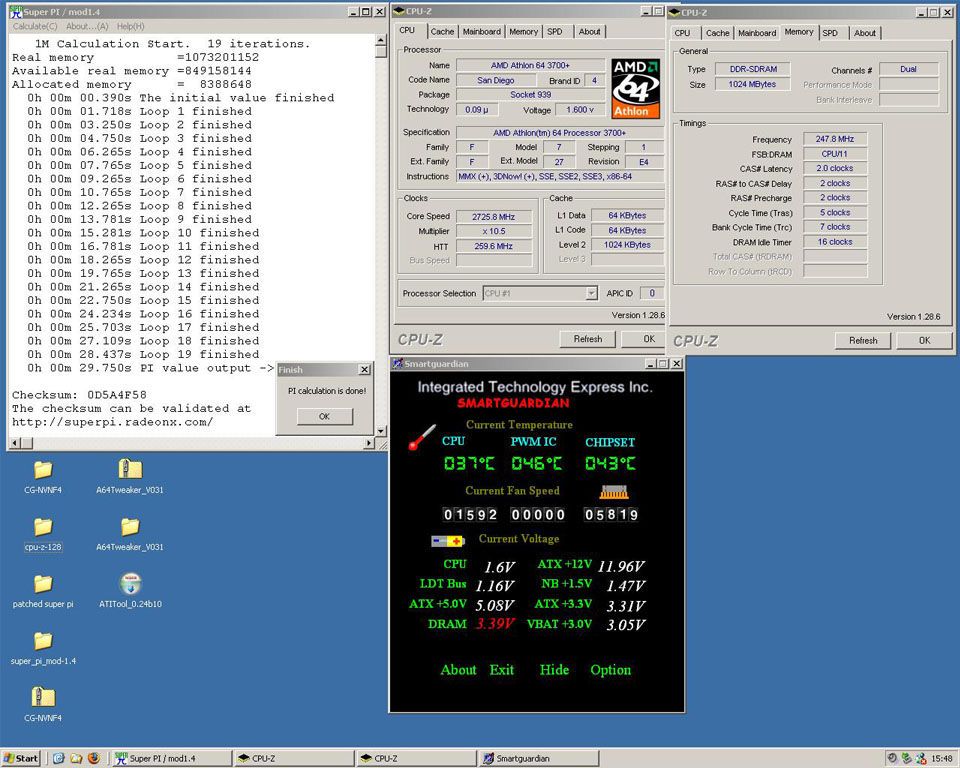Click the Option link in Smartguardian
The width and height of the screenshot is (960, 768).
[610, 670]
